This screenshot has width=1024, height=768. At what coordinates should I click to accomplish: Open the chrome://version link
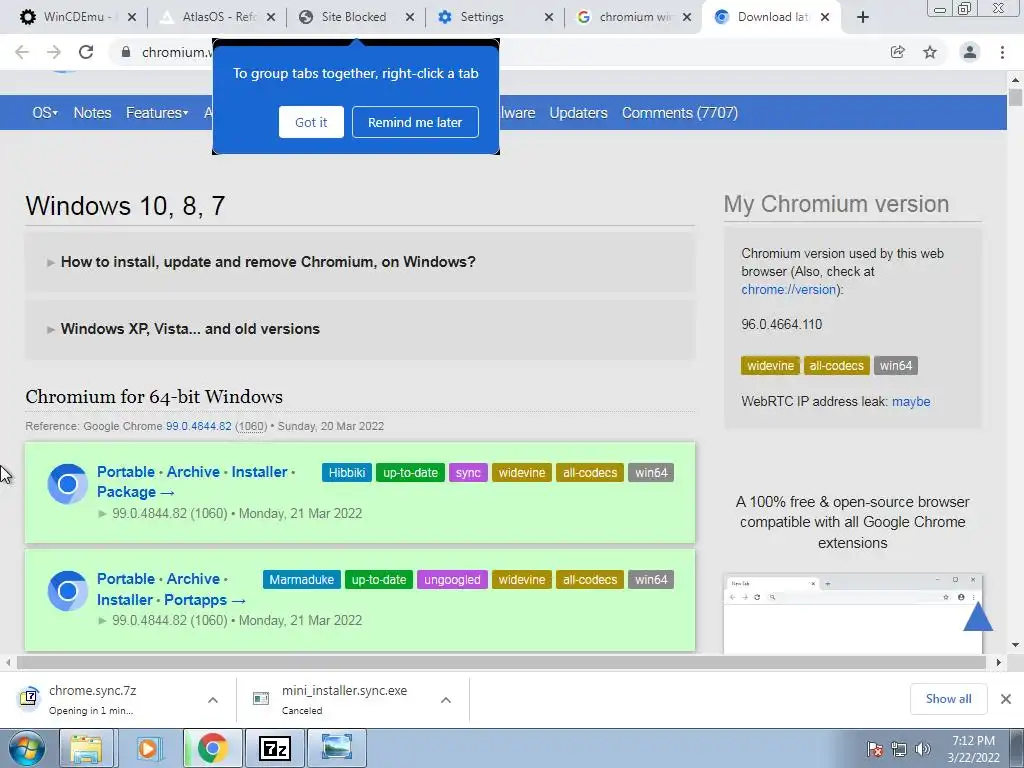pos(788,290)
